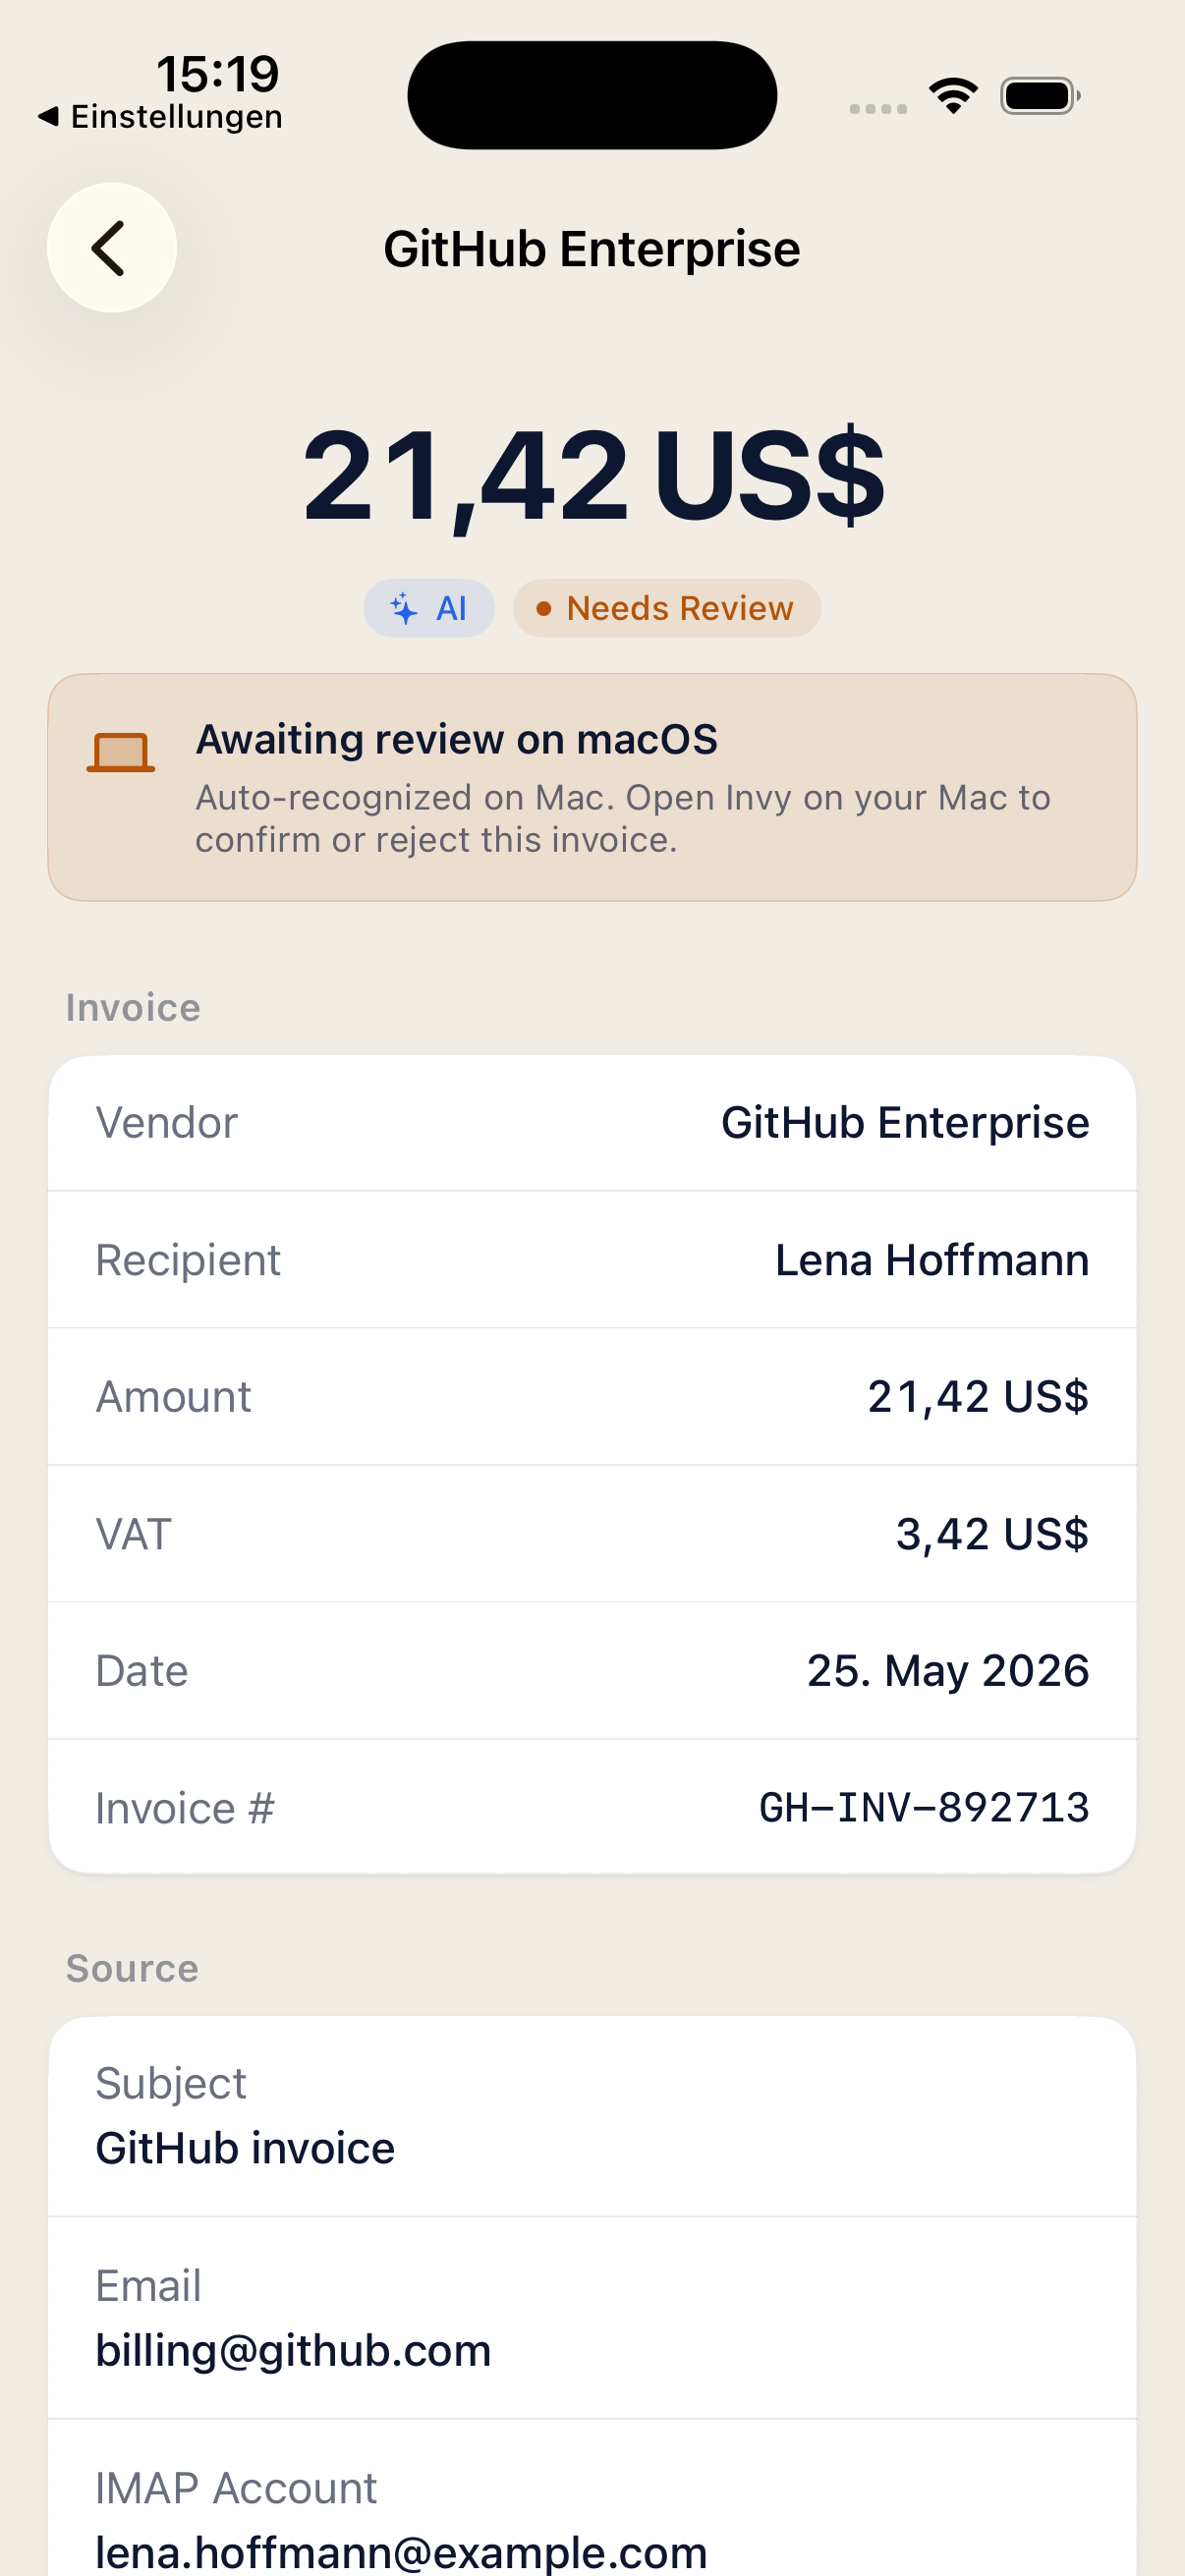This screenshot has width=1185, height=2576.
Task: Tap the AI sparkle badge
Action: click(x=429, y=608)
